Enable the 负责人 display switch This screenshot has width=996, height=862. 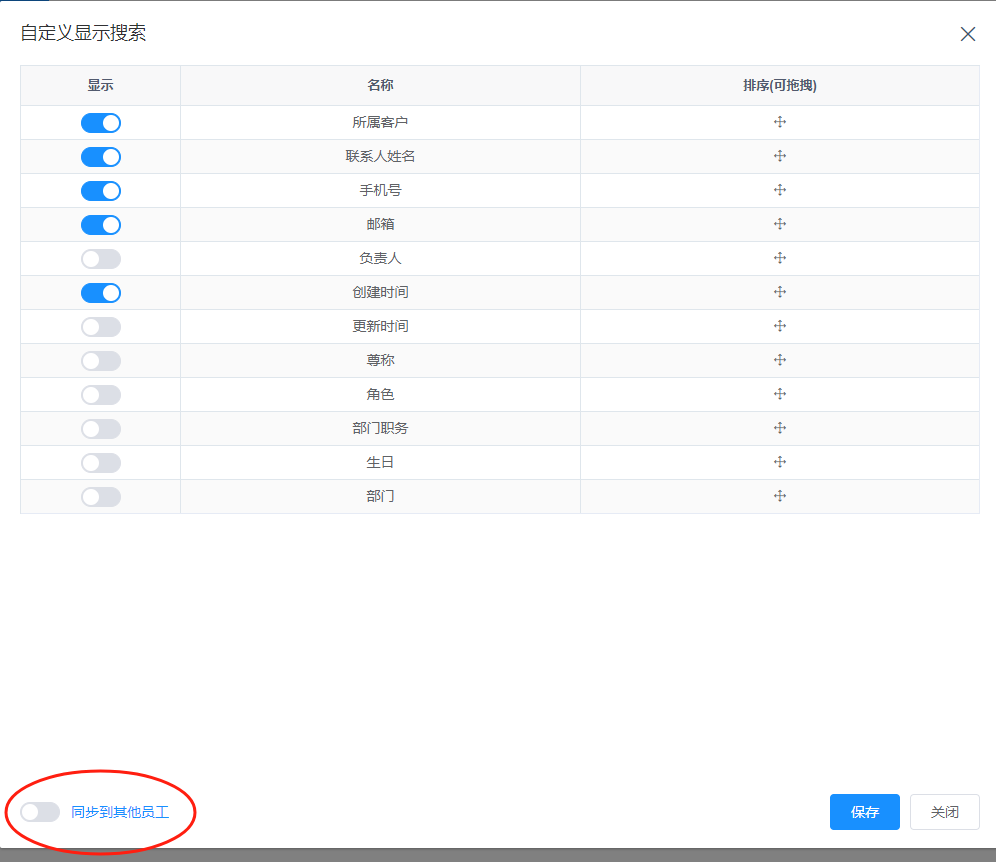101,259
